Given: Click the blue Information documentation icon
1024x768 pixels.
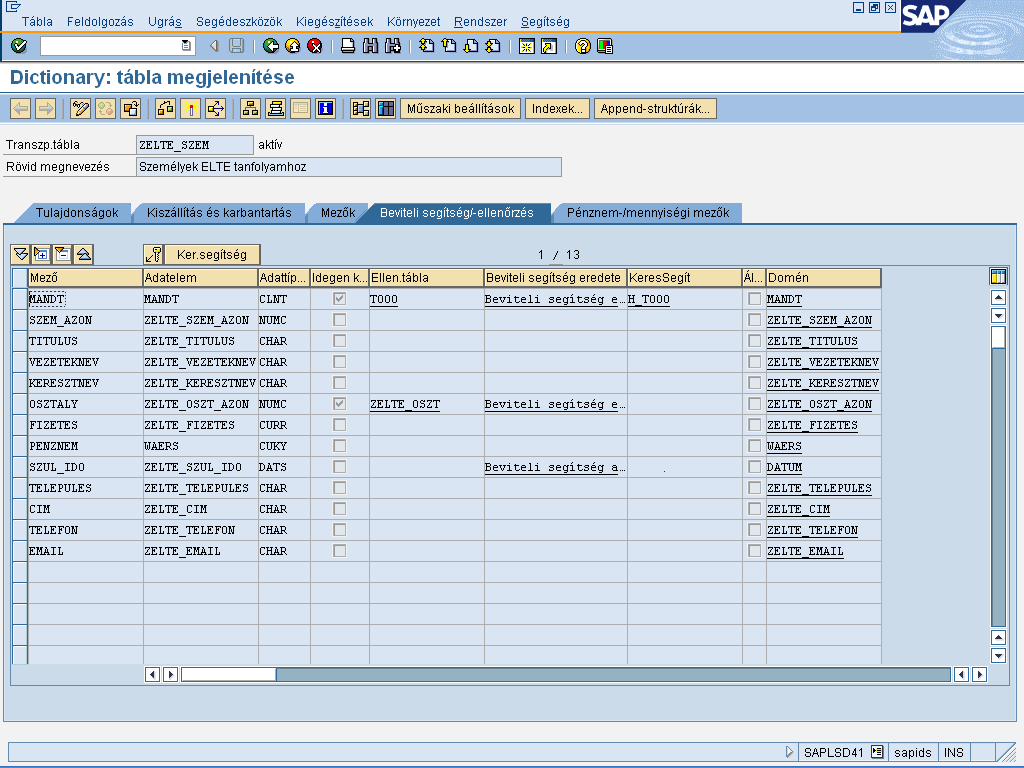Looking at the screenshot, I should 325,108.
